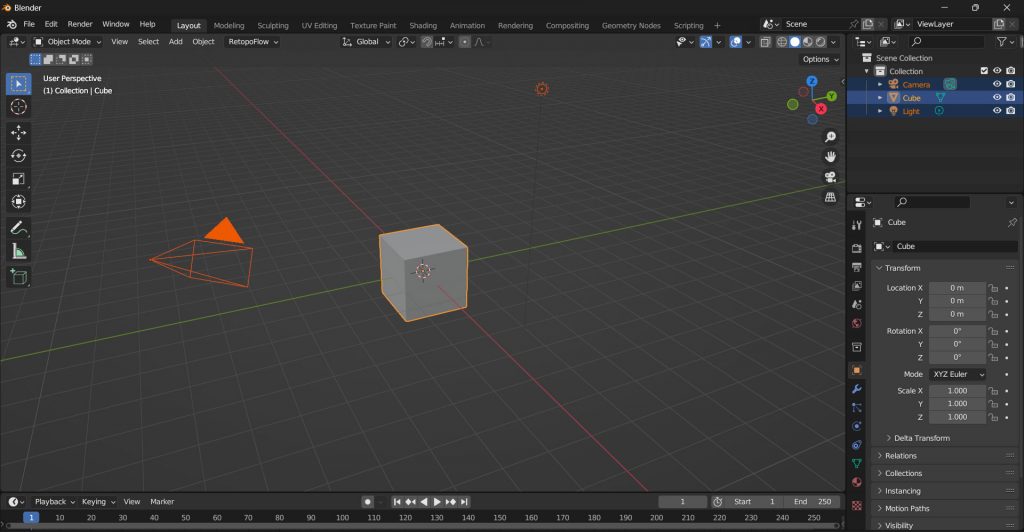The width and height of the screenshot is (1024, 532).
Task: Switch to wireframe viewport shading
Action: (x=781, y=42)
